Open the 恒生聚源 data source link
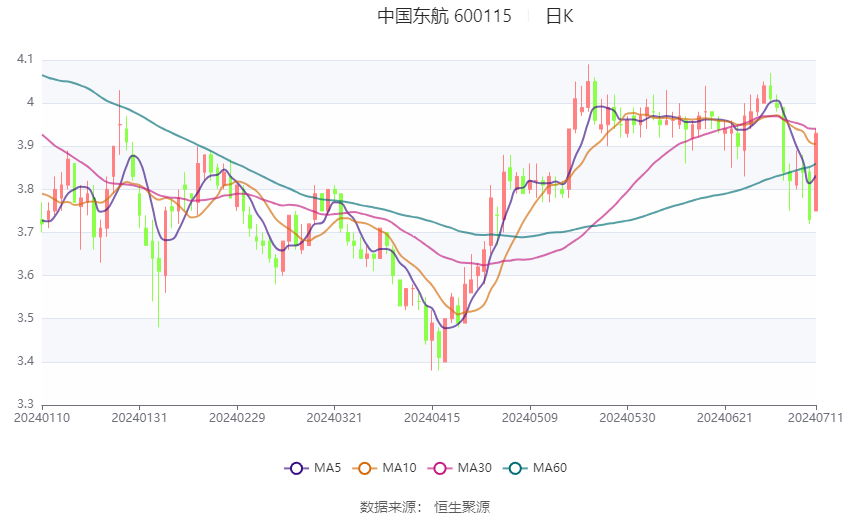Viewport: 850px width, 517px height. pyautogui.click(x=462, y=507)
